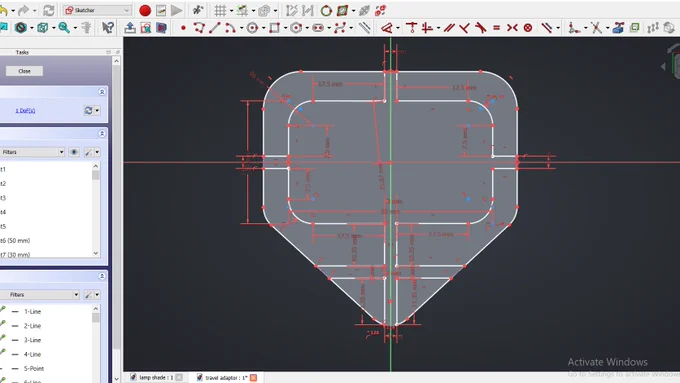This screenshot has height=383, width=680.
Task: Select the trim edge tool
Action: [x=596, y=28]
